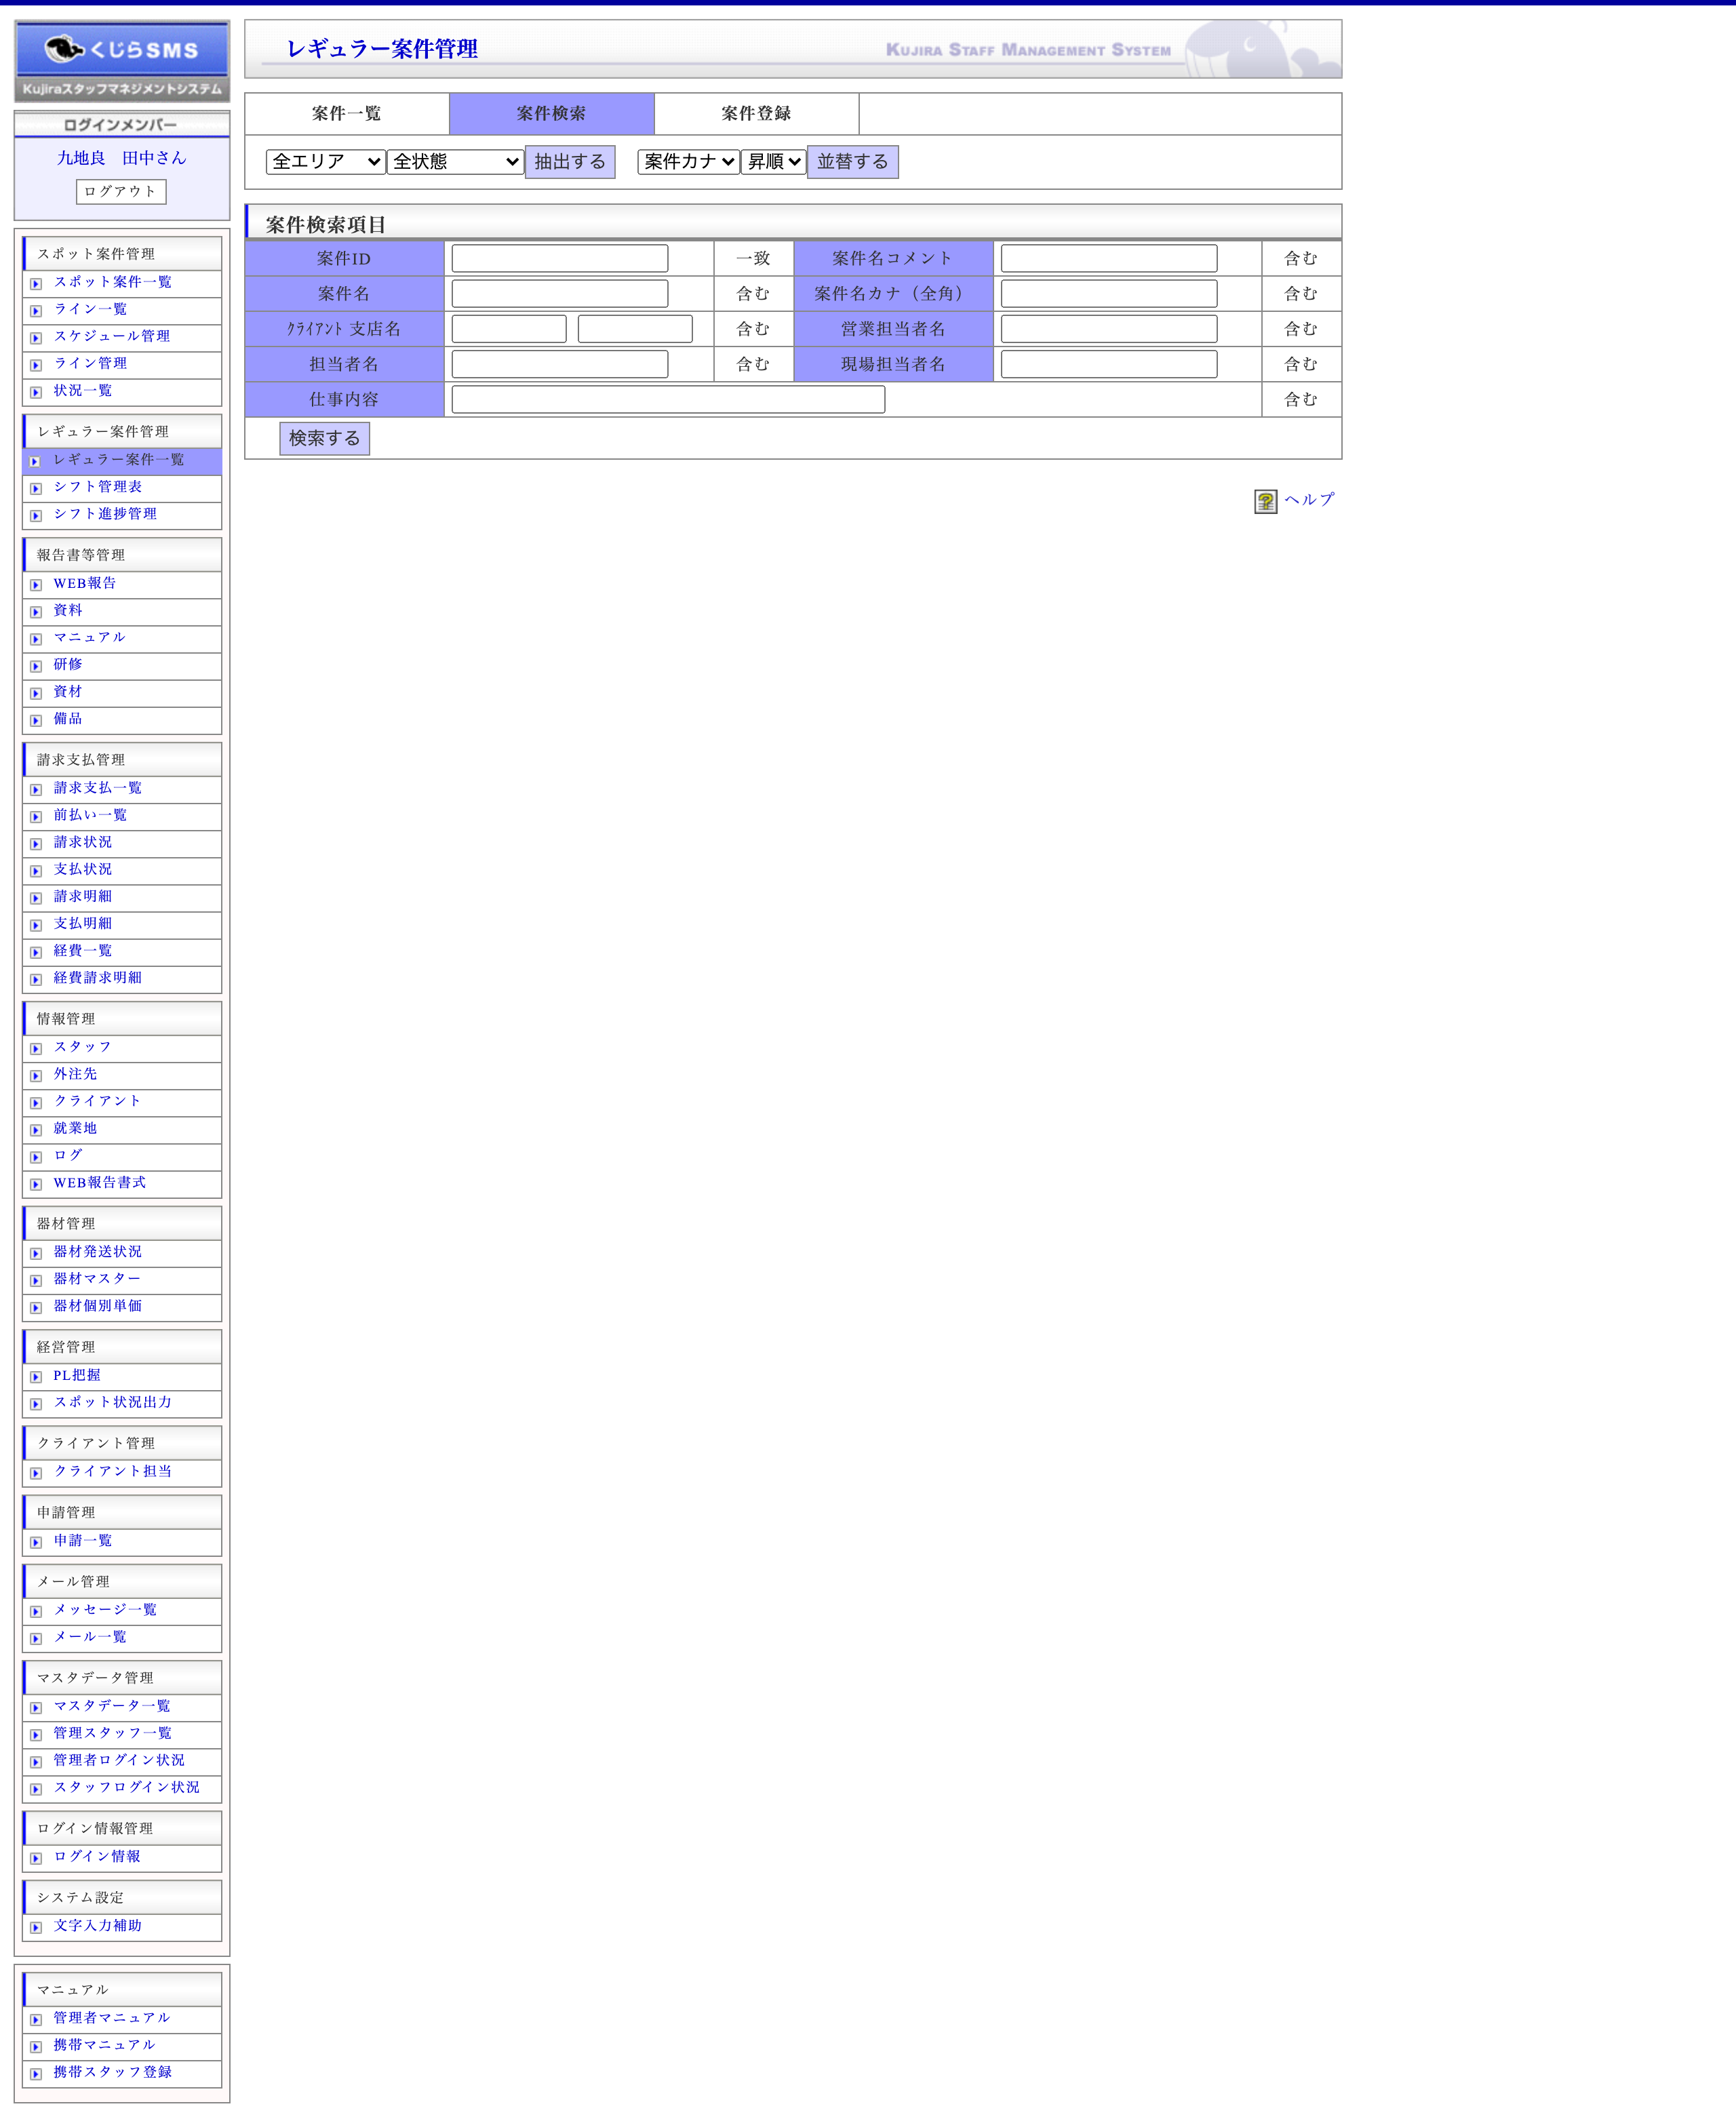Open the 案件カナ sort field dropdown

(688, 161)
